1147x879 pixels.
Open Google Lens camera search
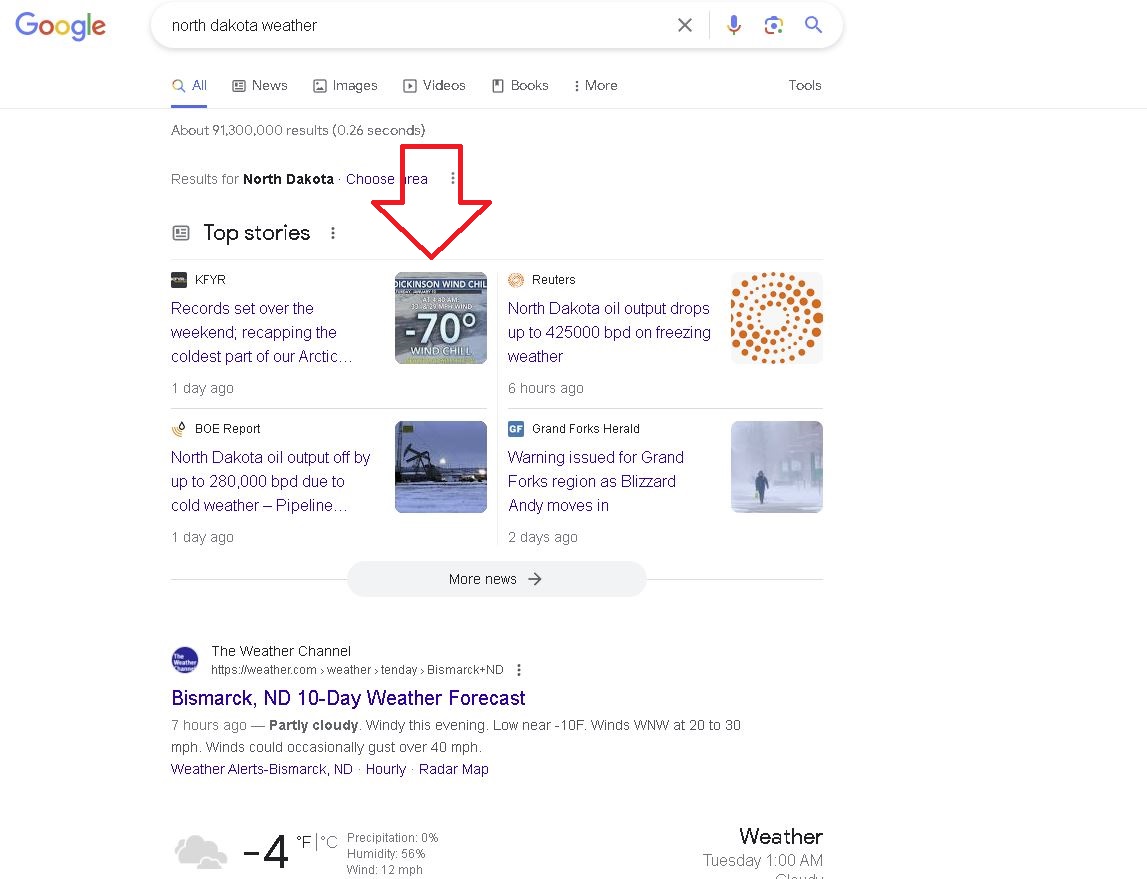pos(773,26)
